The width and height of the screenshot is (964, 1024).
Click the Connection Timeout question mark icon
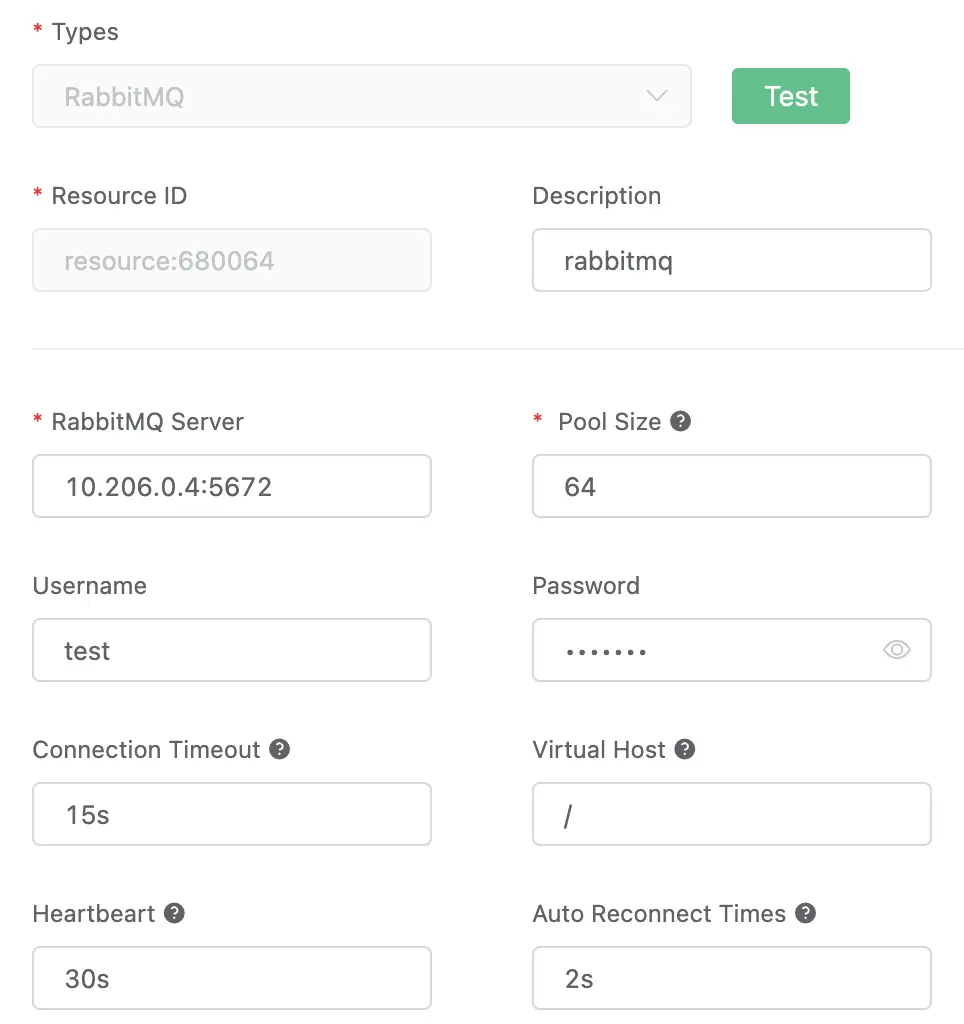[x=281, y=749]
